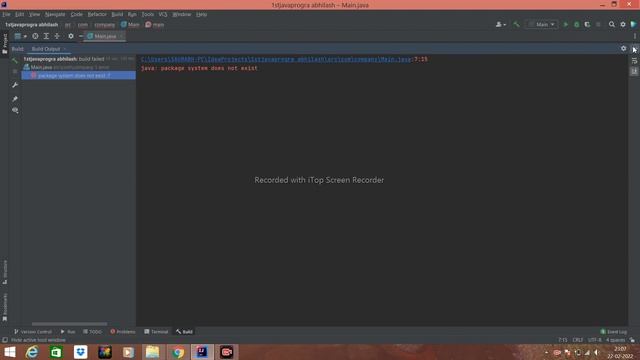Select the Build Output tab
The width and height of the screenshot is (640, 360).
(46, 49)
